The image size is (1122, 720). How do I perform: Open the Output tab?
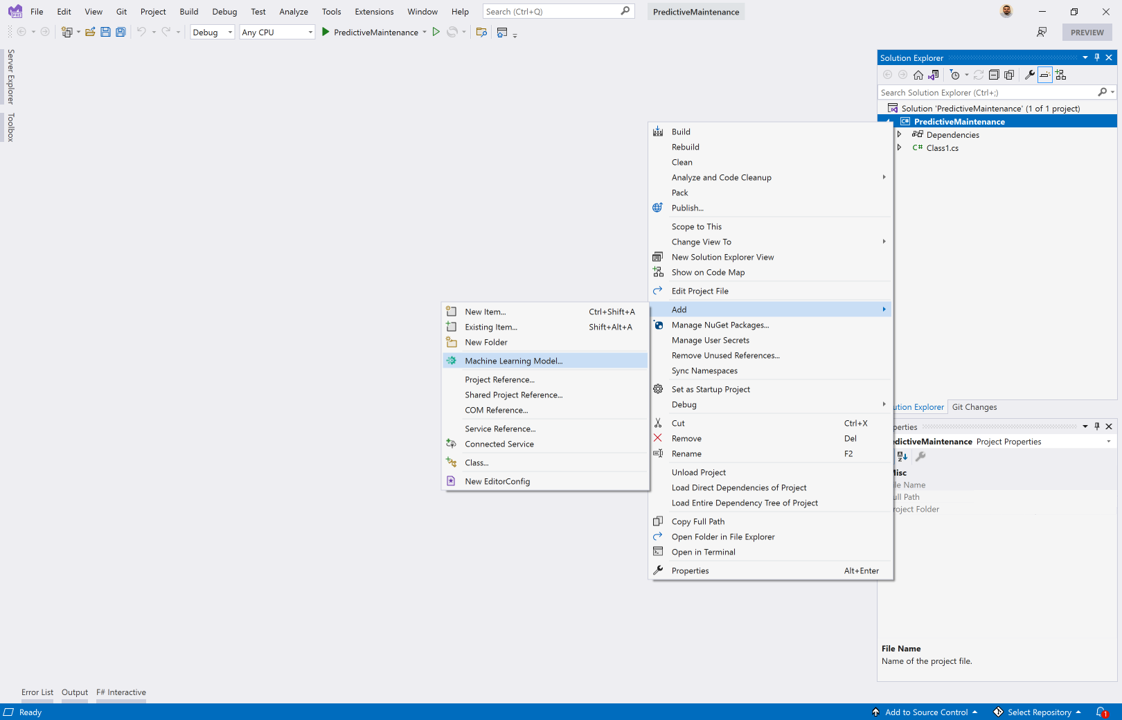click(74, 692)
